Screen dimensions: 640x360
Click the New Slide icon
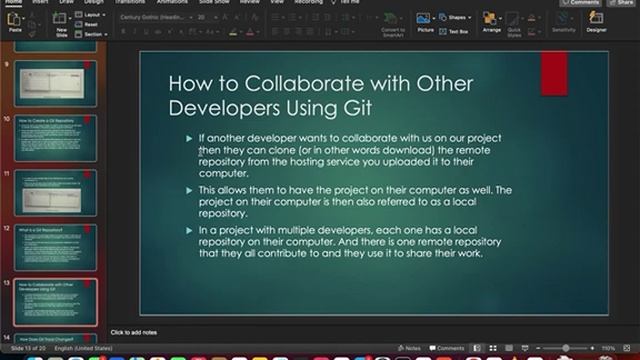coord(60,18)
